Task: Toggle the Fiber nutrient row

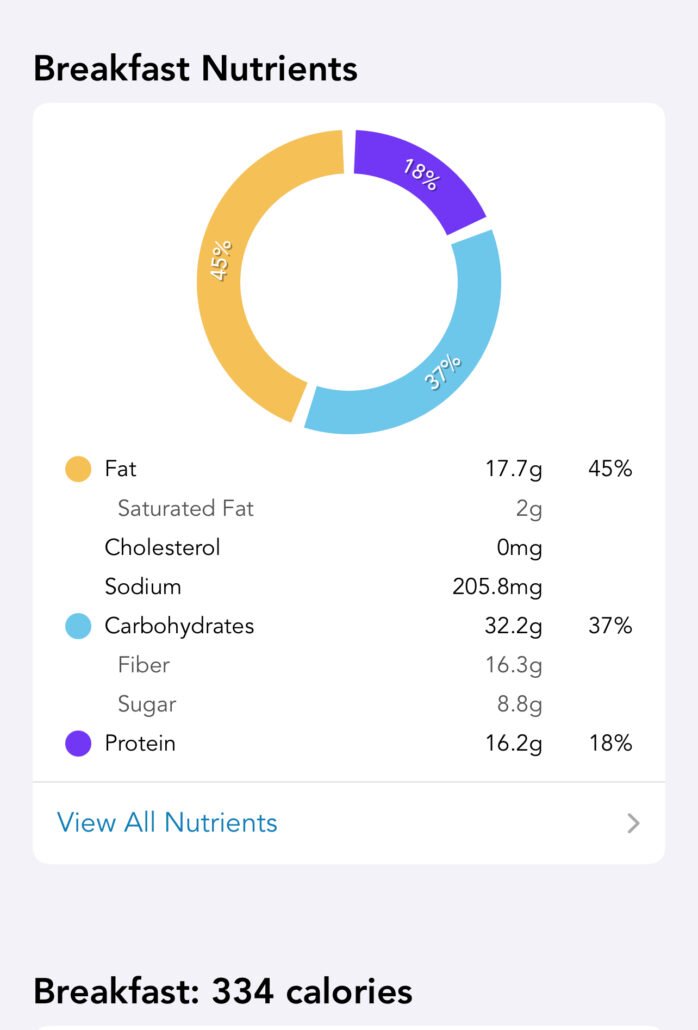Action: (x=147, y=665)
